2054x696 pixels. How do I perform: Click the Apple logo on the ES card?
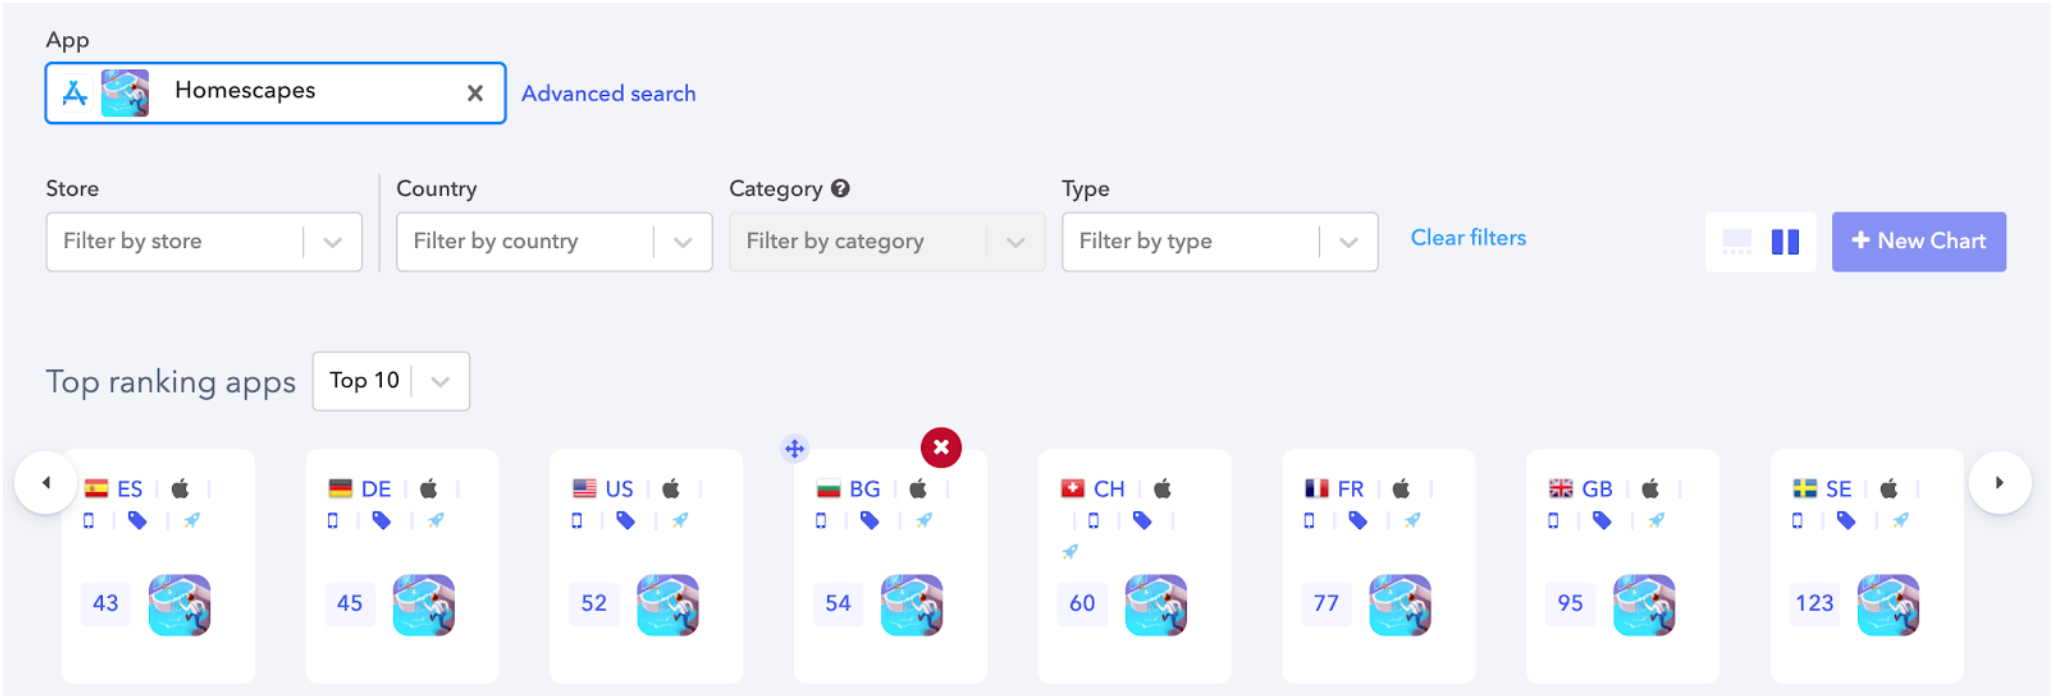click(181, 488)
